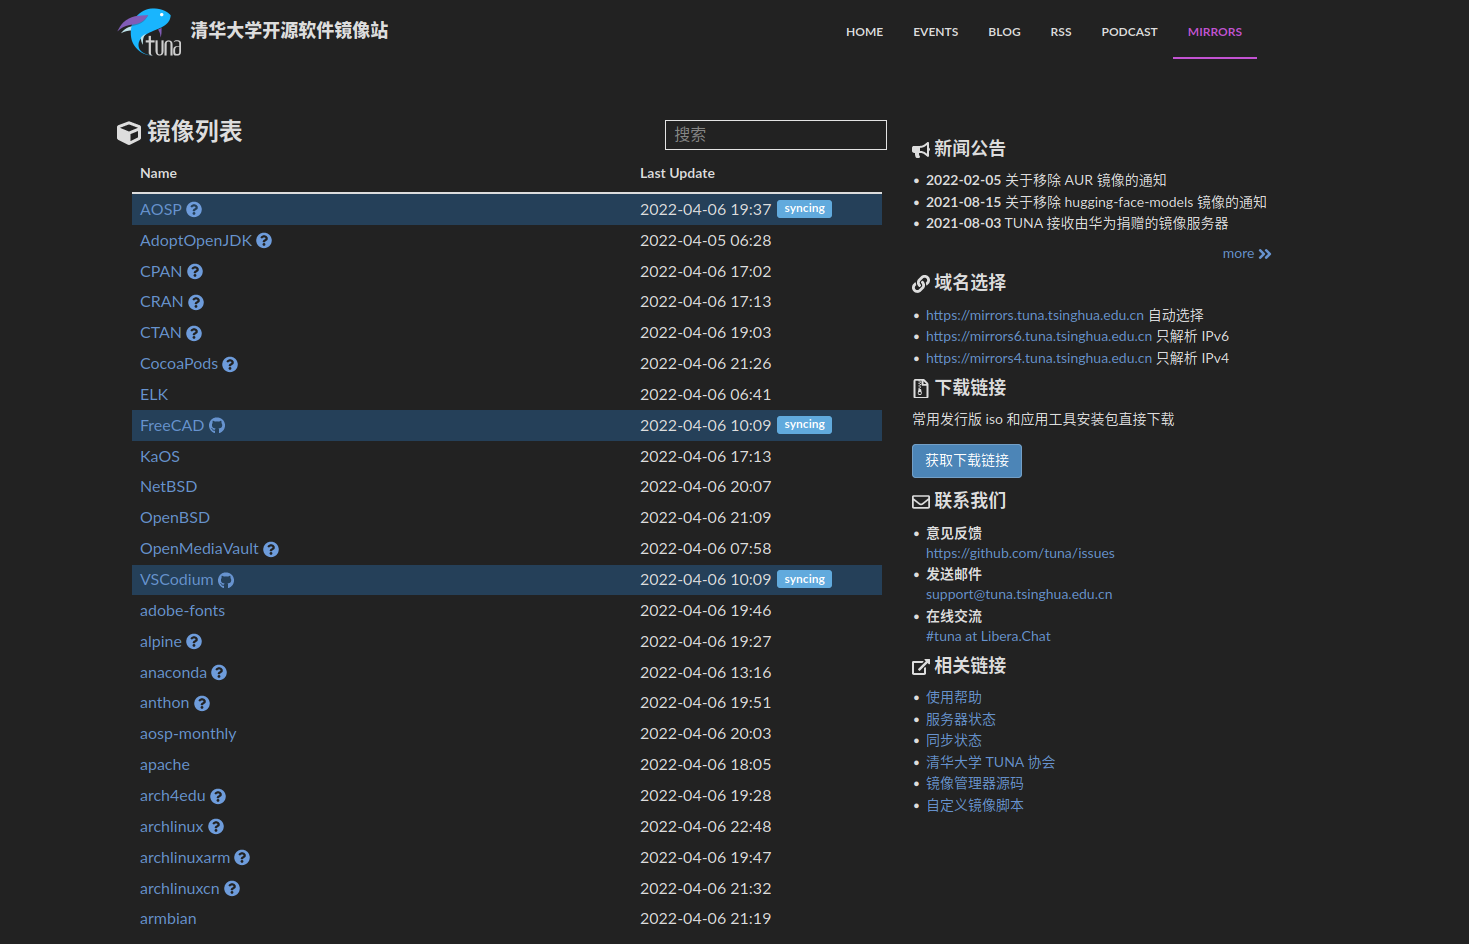The width and height of the screenshot is (1469, 944).
Task: Open the CPAN mirror link
Action: point(161,272)
